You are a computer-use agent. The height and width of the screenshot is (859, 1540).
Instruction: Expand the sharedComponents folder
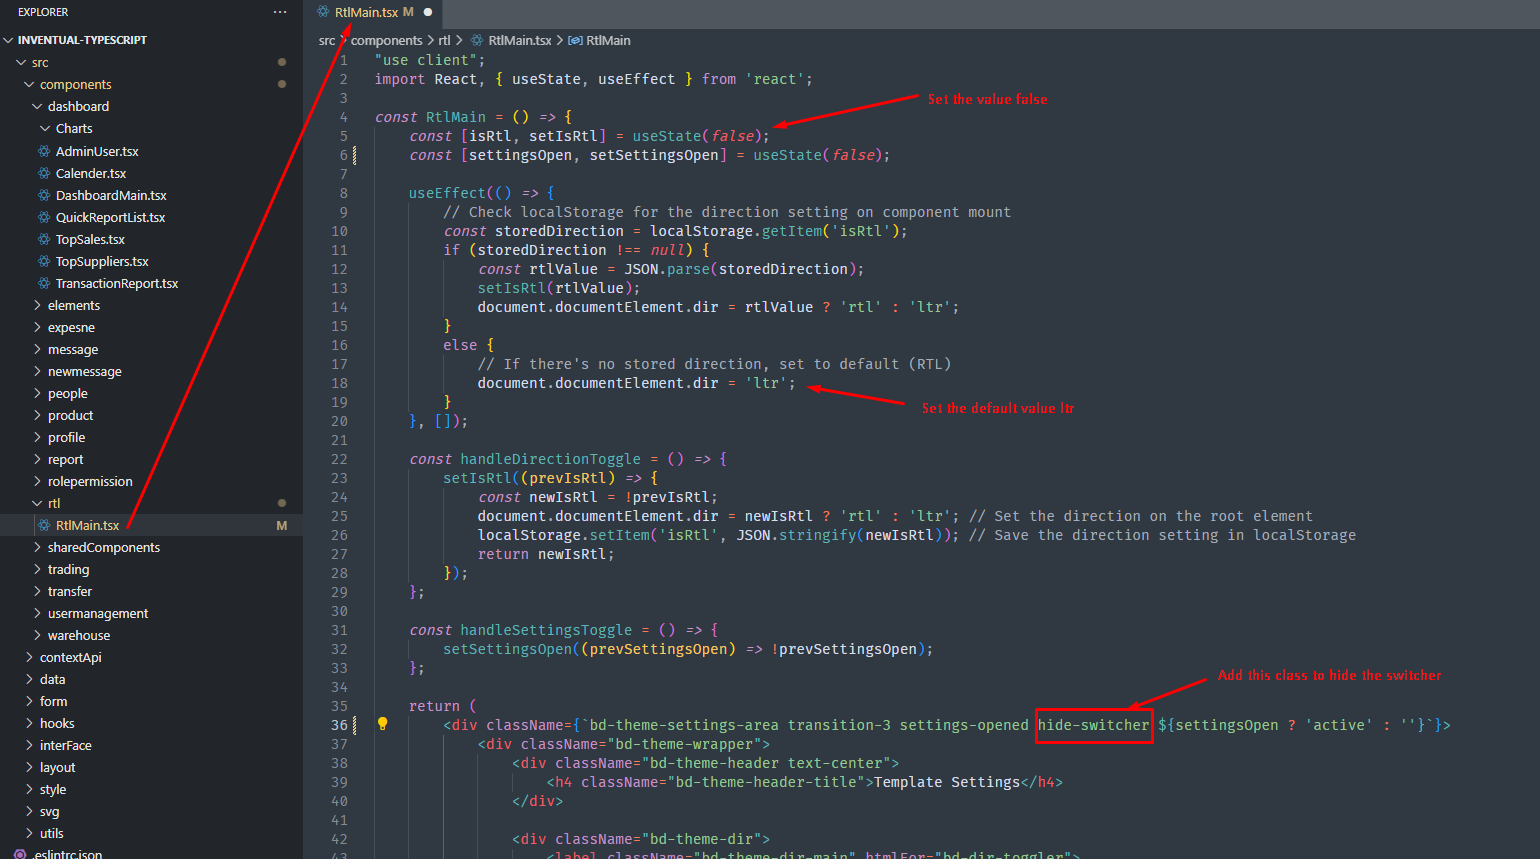[37, 547]
